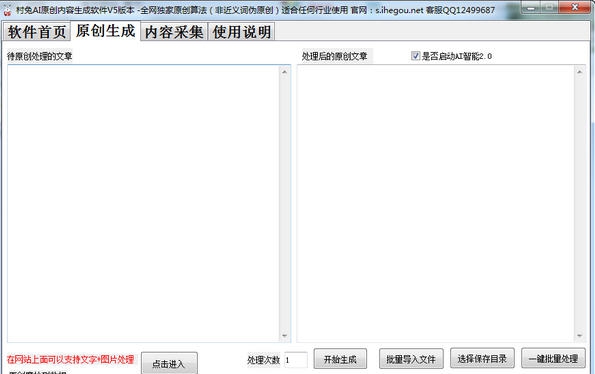Click inside the 待原创处理的文章 text area
This screenshot has width=595, height=374.
click(x=143, y=203)
